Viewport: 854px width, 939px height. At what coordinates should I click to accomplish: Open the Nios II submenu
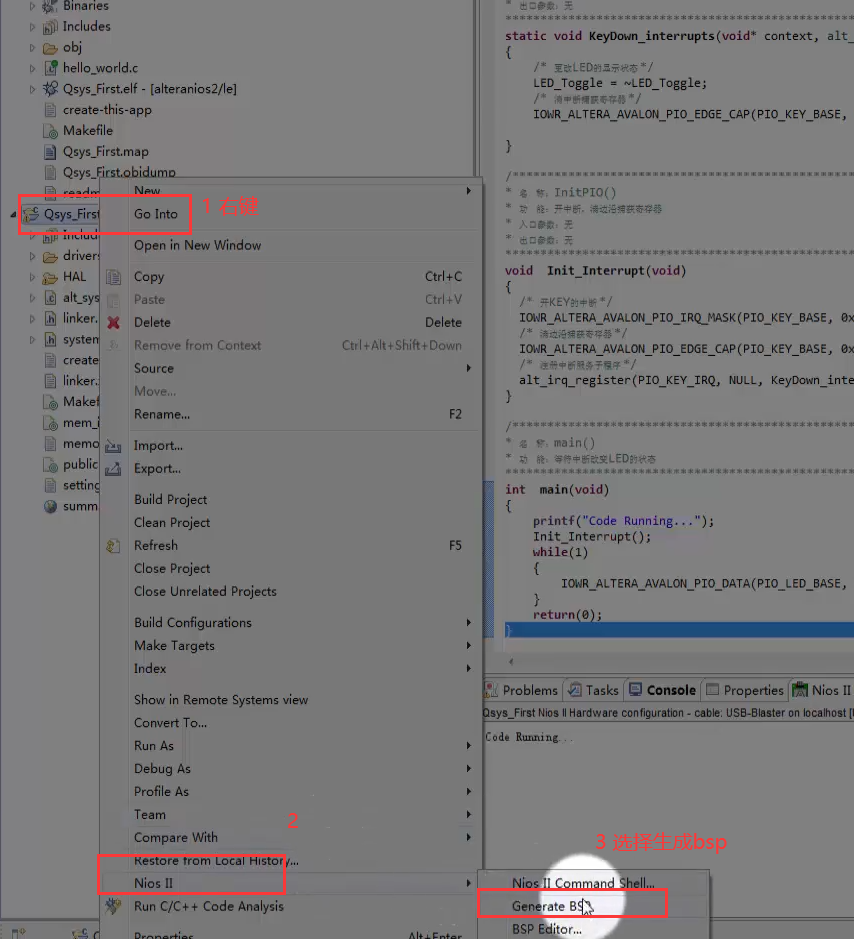[x=290, y=883]
